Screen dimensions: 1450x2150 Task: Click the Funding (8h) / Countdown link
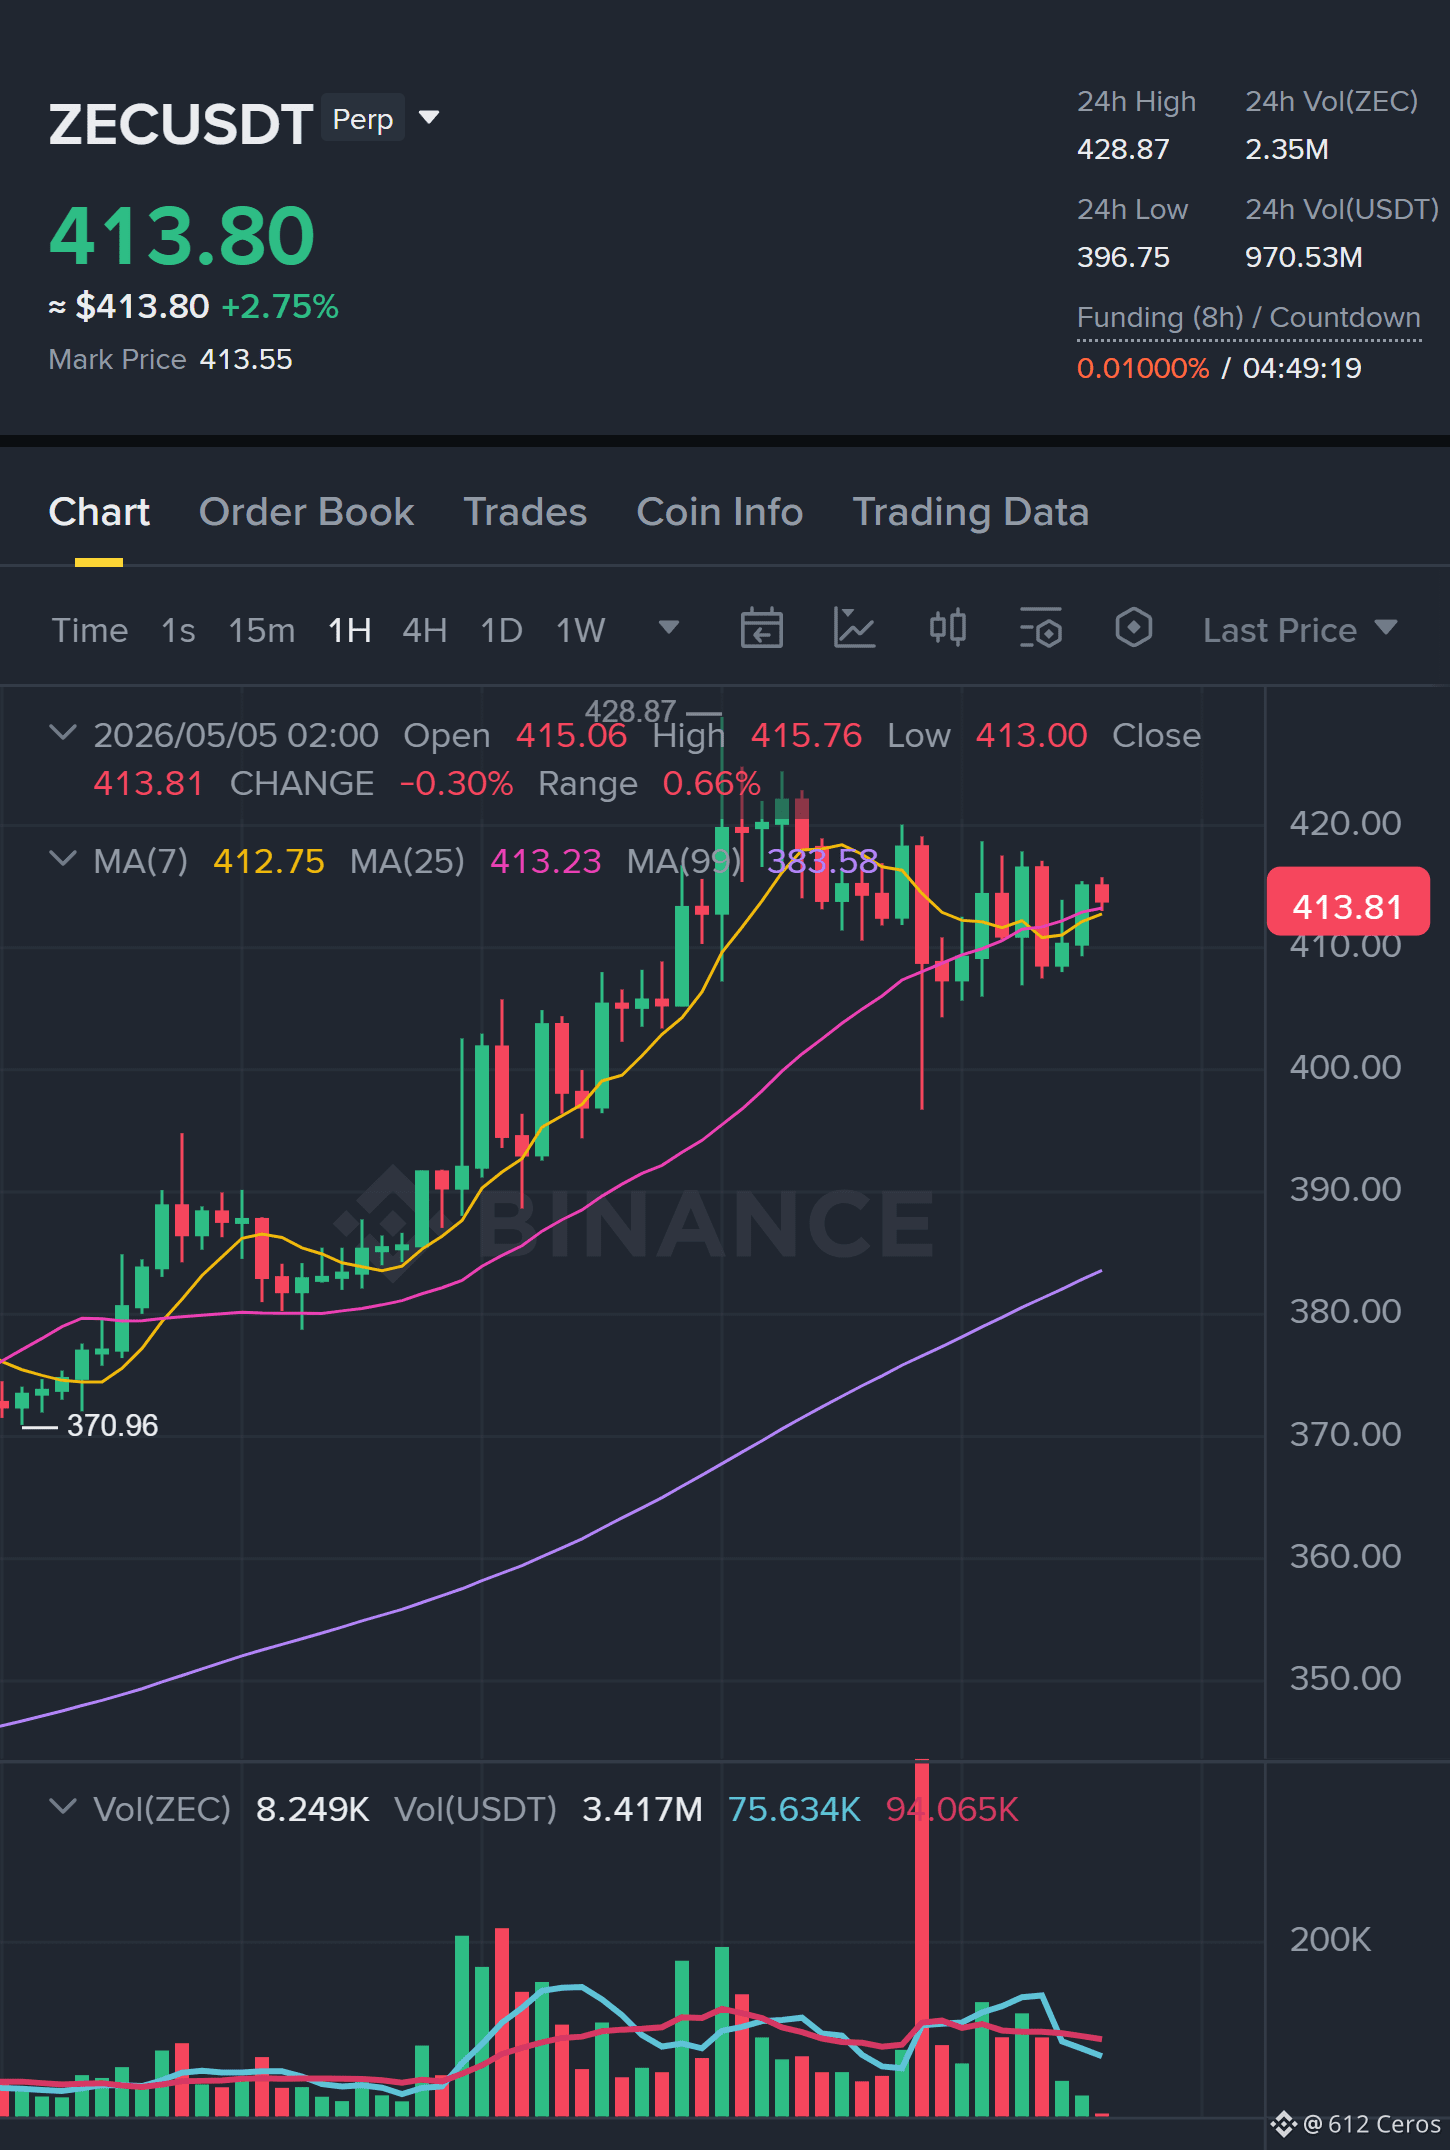point(1248,318)
